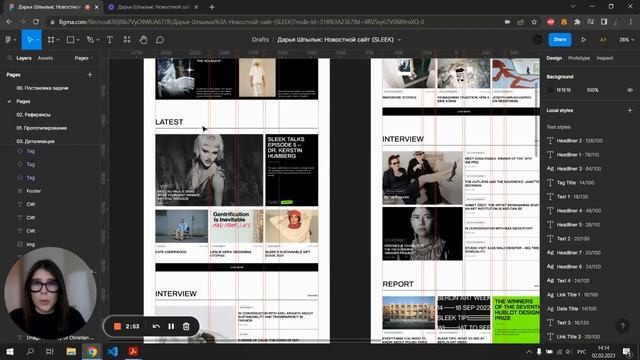Viewport: 640px width, 360px height.
Task: Open Frame tool options dropdown arrow
Action: coord(58,40)
